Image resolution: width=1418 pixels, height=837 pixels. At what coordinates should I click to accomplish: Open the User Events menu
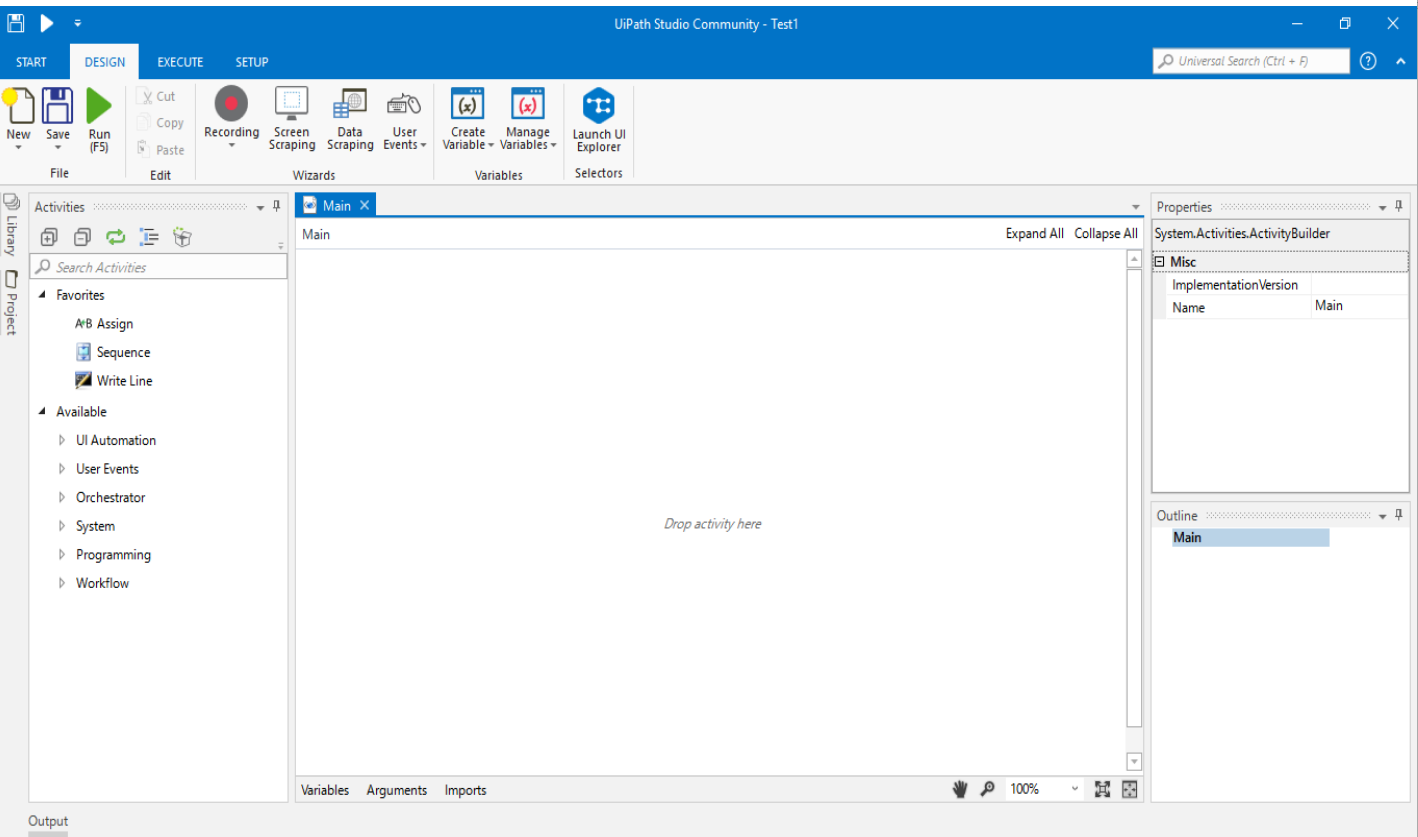[404, 119]
